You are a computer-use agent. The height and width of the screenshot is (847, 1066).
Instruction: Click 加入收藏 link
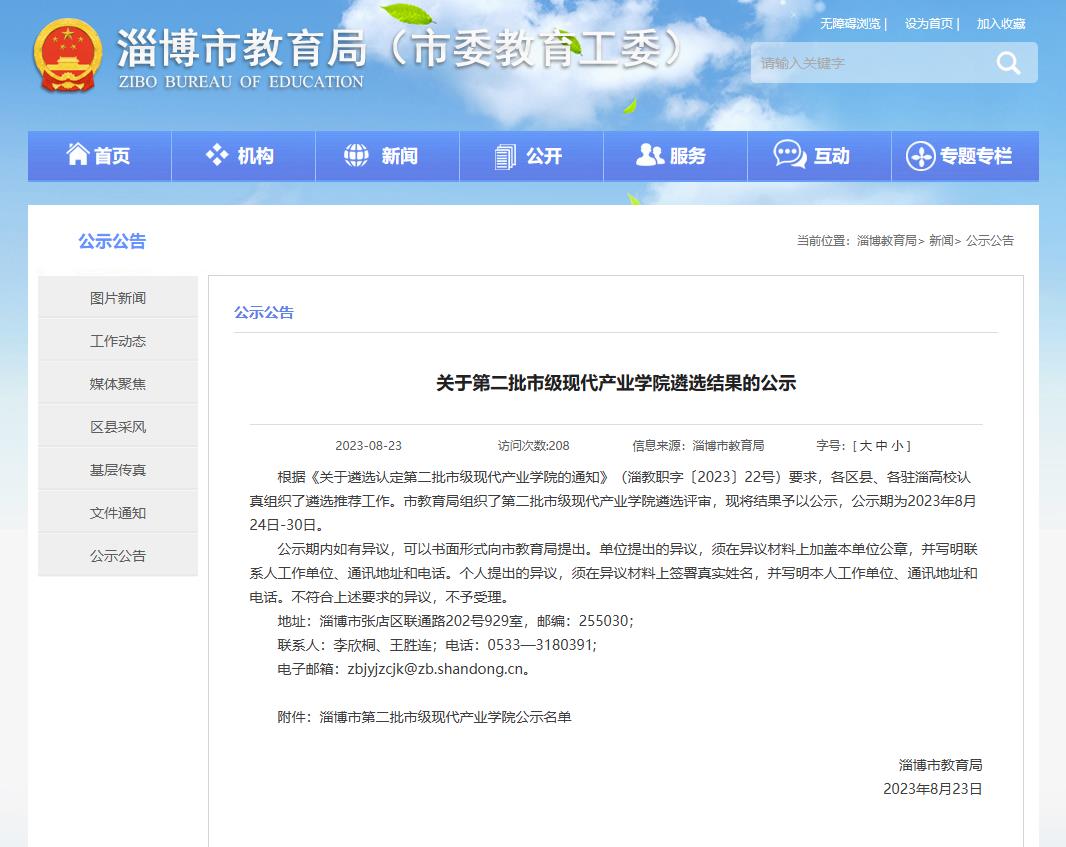pyautogui.click(x=1001, y=24)
